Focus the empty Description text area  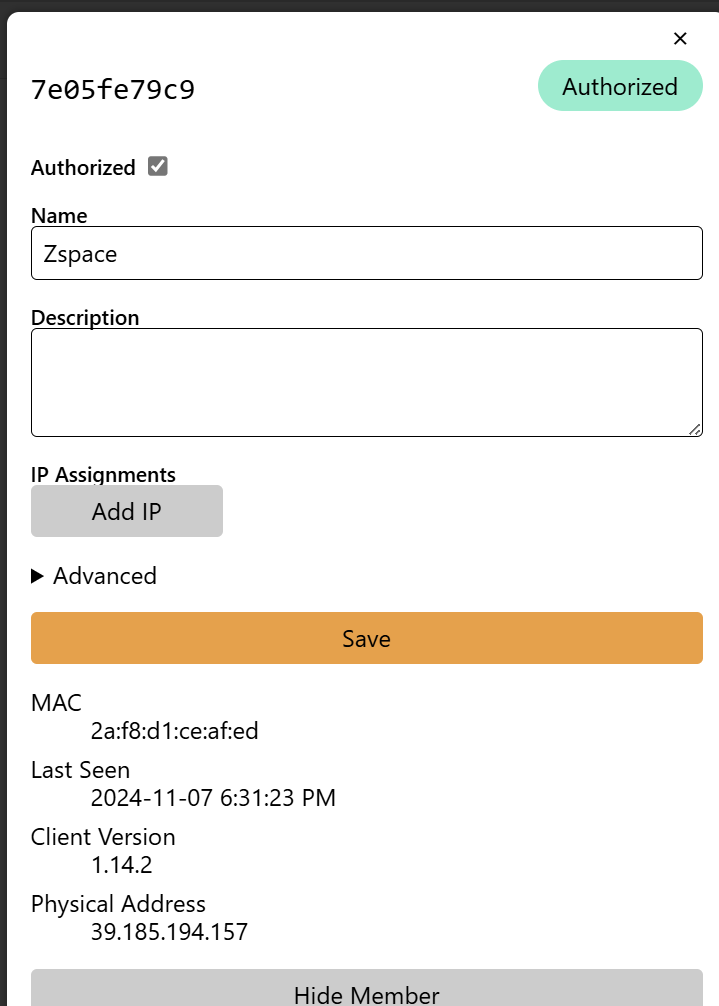[366, 382]
